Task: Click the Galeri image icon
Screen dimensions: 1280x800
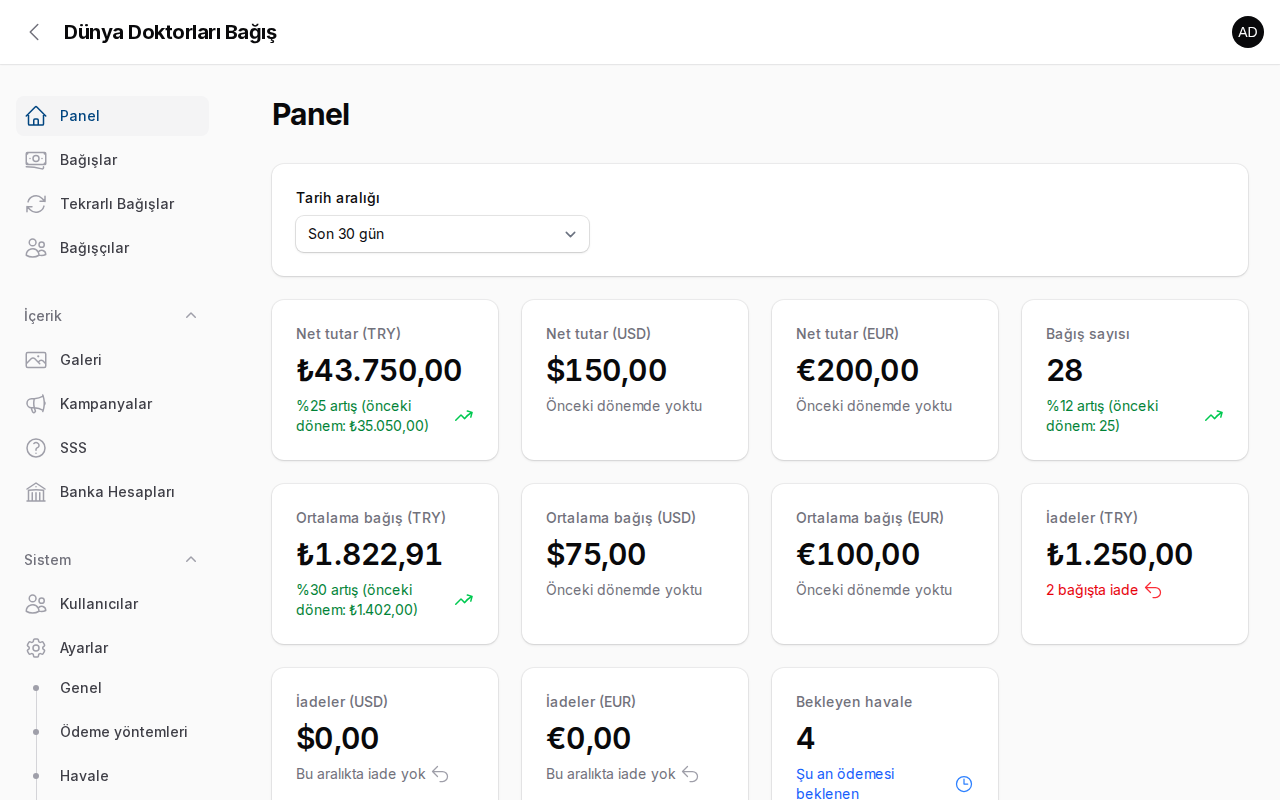Action: [36, 360]
